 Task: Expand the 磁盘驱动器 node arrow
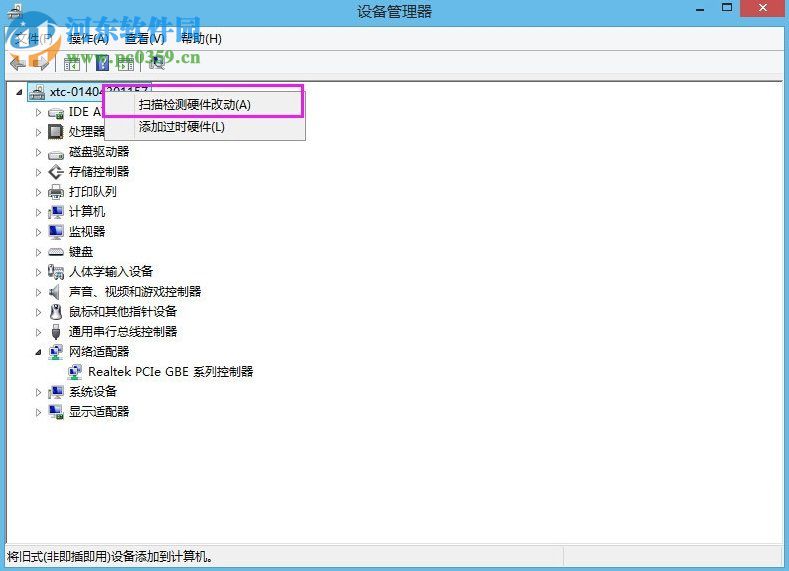coord(38,152)
